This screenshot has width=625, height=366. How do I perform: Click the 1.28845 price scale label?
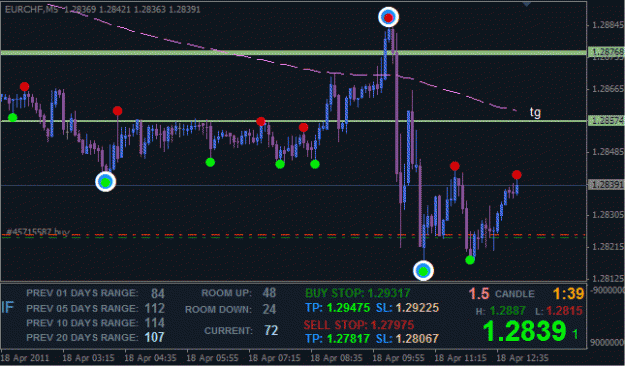[608, 25]
